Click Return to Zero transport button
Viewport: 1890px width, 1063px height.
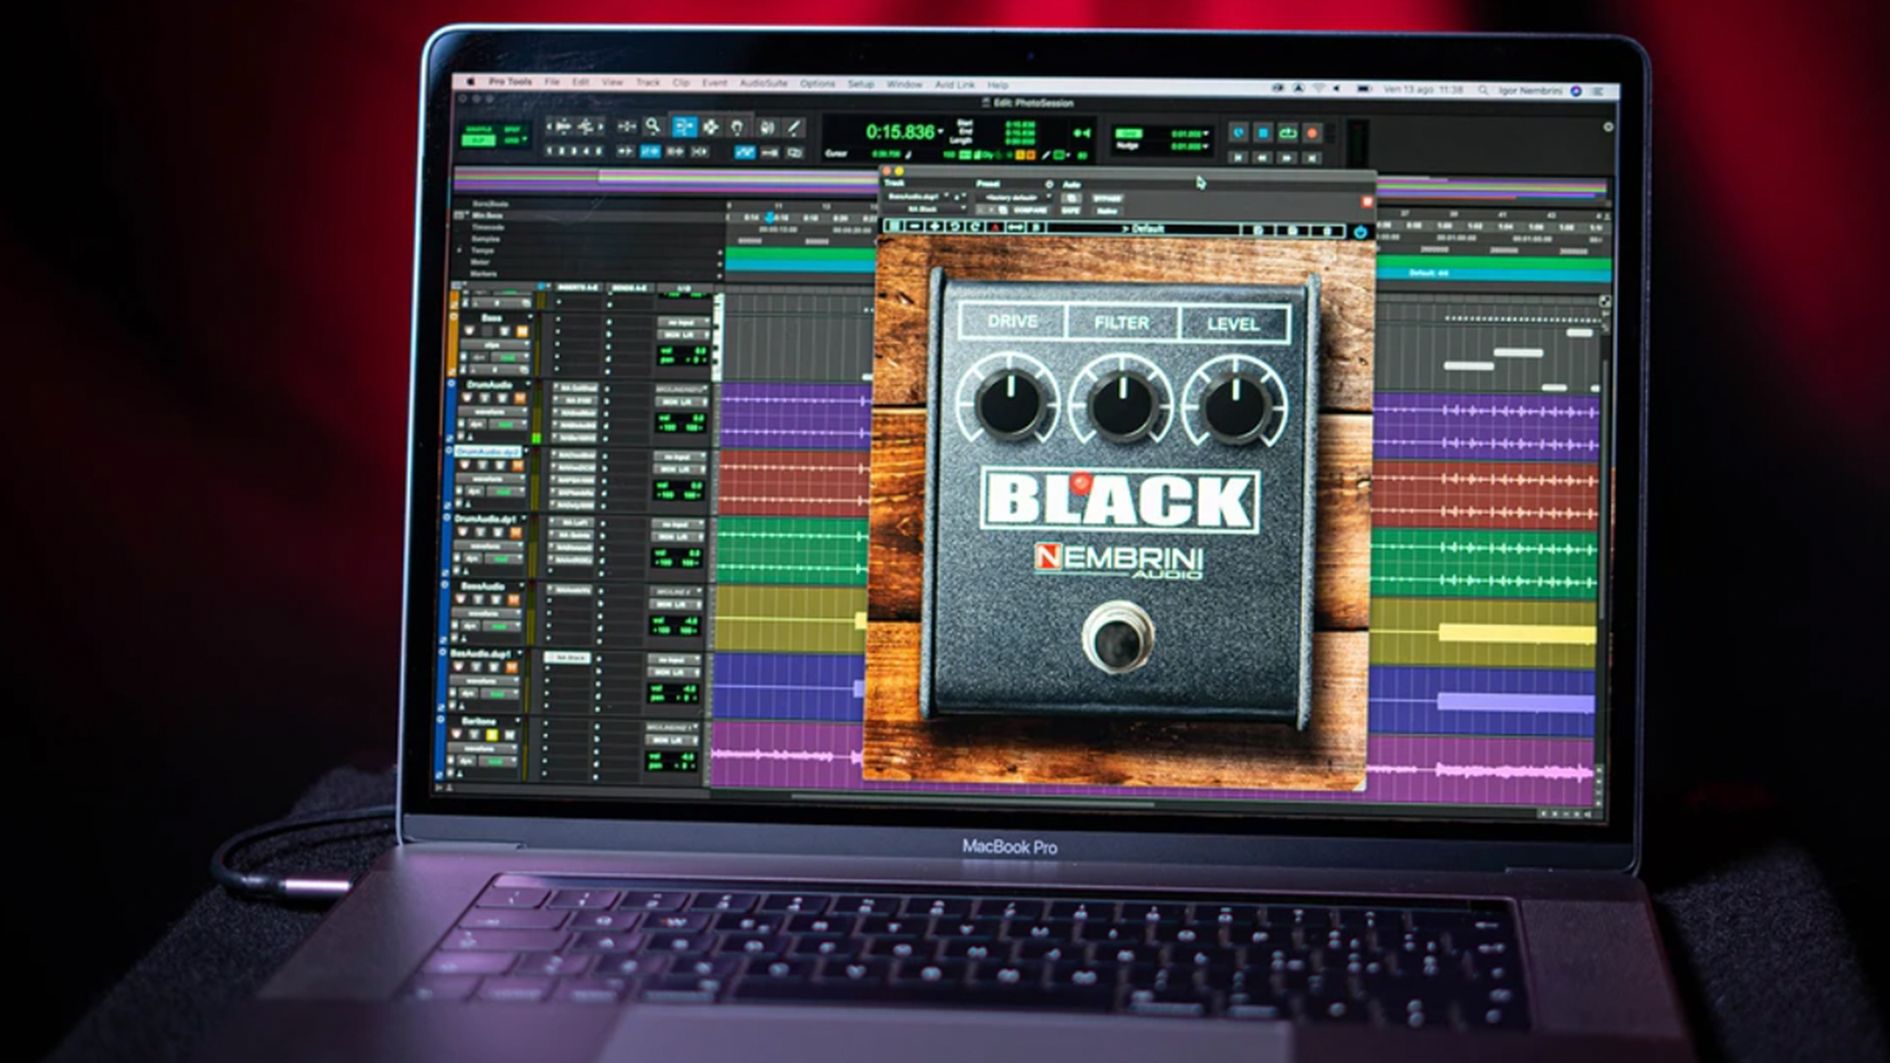click(x=1238, y=157)
